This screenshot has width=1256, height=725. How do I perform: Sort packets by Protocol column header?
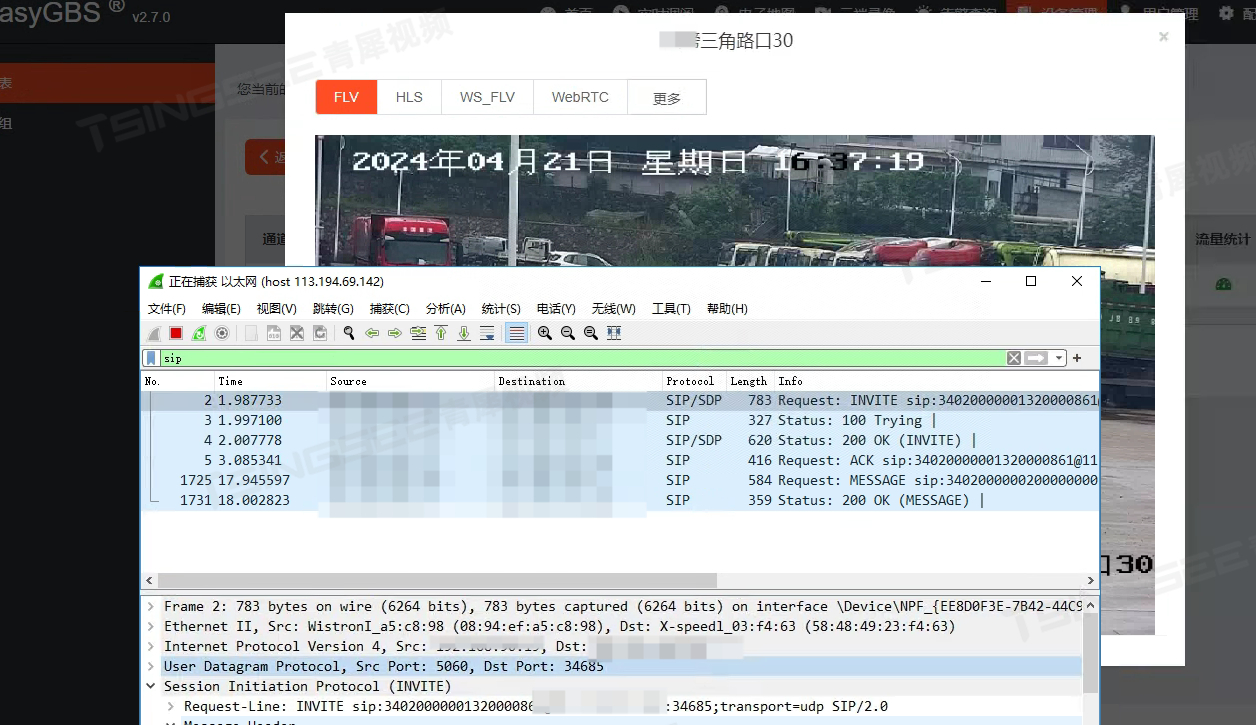(694, 381)
